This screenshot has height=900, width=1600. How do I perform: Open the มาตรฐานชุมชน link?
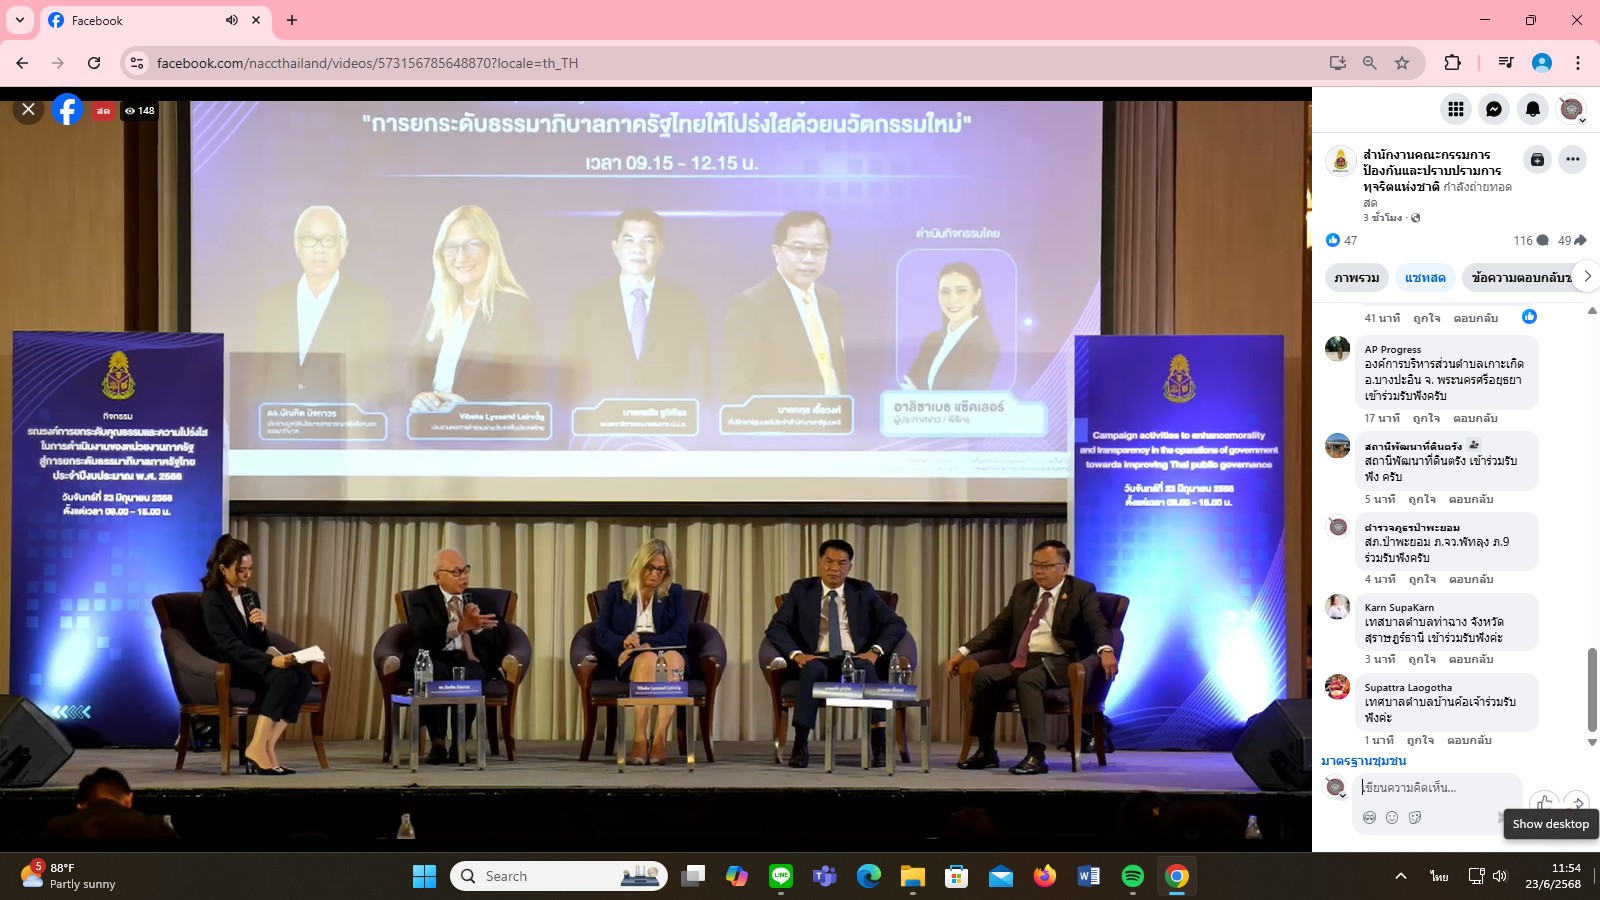[x=1363, y=762]
